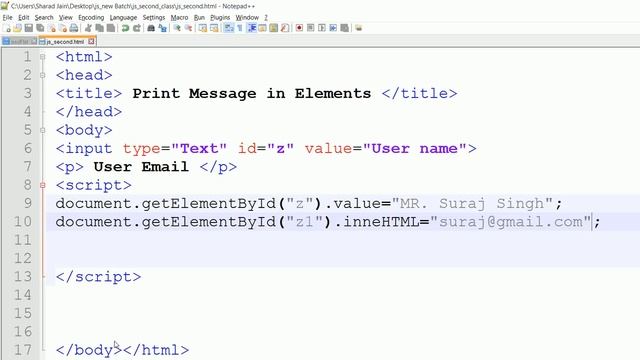Image resolution: width=640 pixels, height=360 pixels.
Task: Open the ? help menu
Action: 266,18
